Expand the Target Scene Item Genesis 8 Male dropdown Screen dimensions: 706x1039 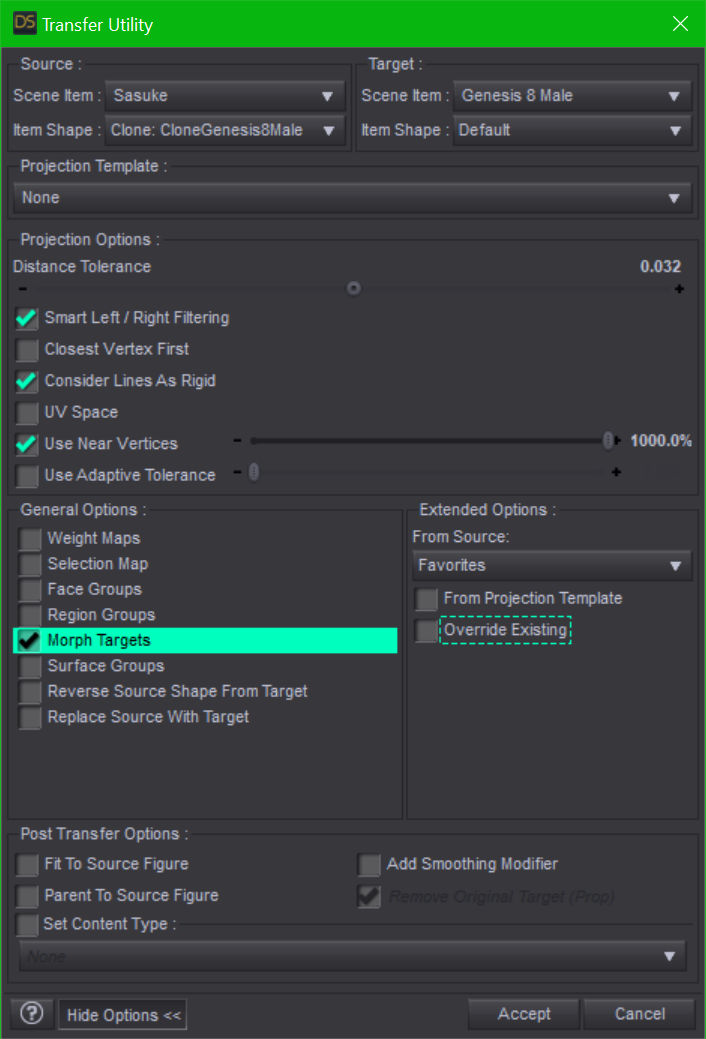[572, 96]
